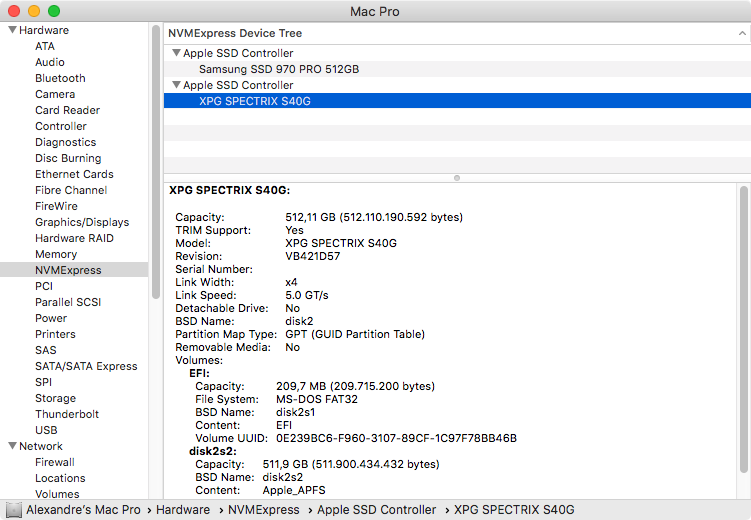Click Hardware in the path bar
This screenshot has width=751, height=520.
pyautogui.click(x=183, y=510)
